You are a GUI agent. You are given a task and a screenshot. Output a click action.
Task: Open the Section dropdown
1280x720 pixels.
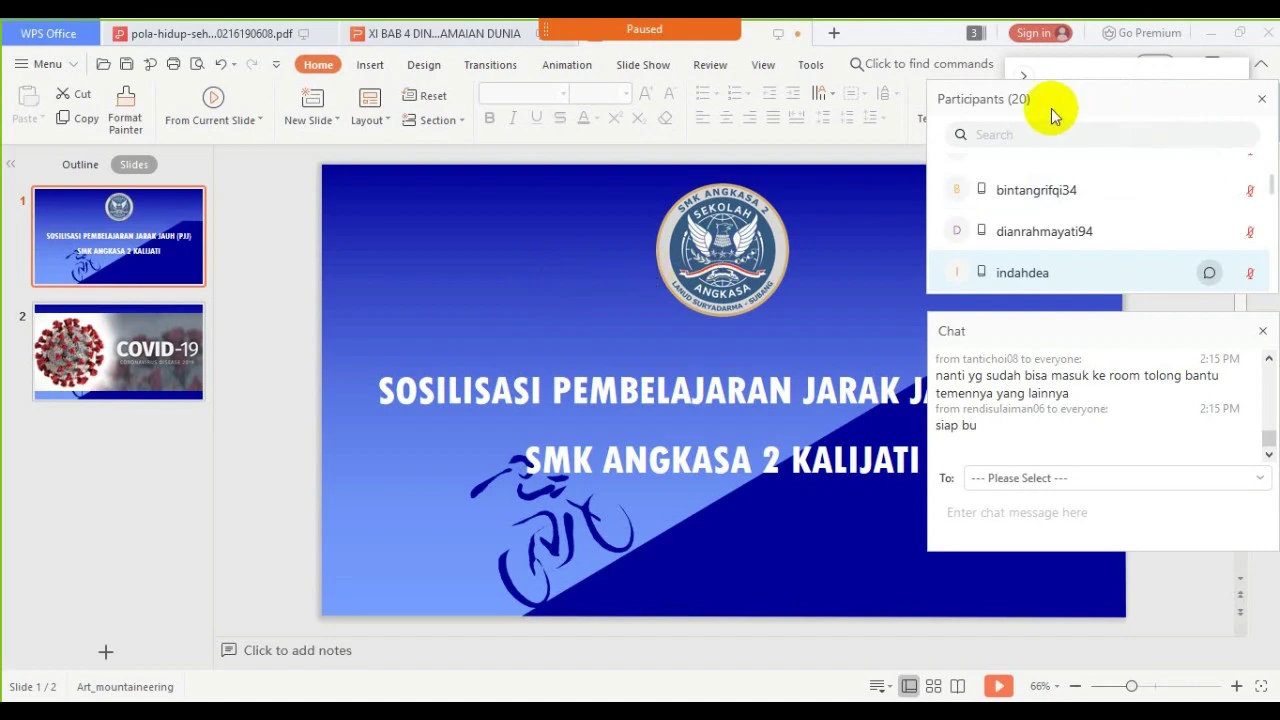point(433,120)
